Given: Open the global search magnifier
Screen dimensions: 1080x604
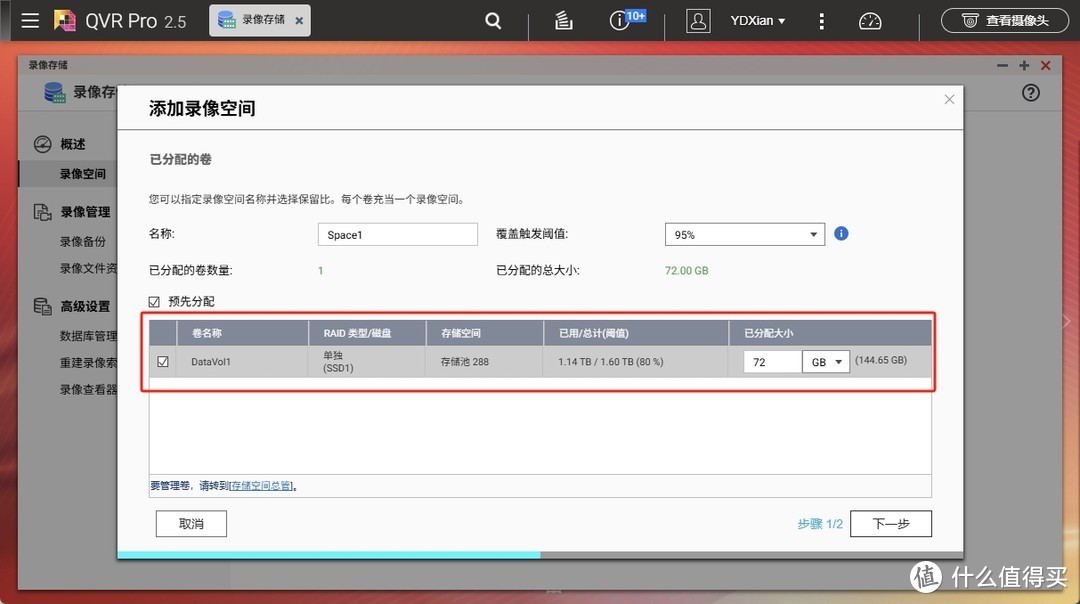Looking at the screenshot, I should pyautogui.click(x=492, y=20).
